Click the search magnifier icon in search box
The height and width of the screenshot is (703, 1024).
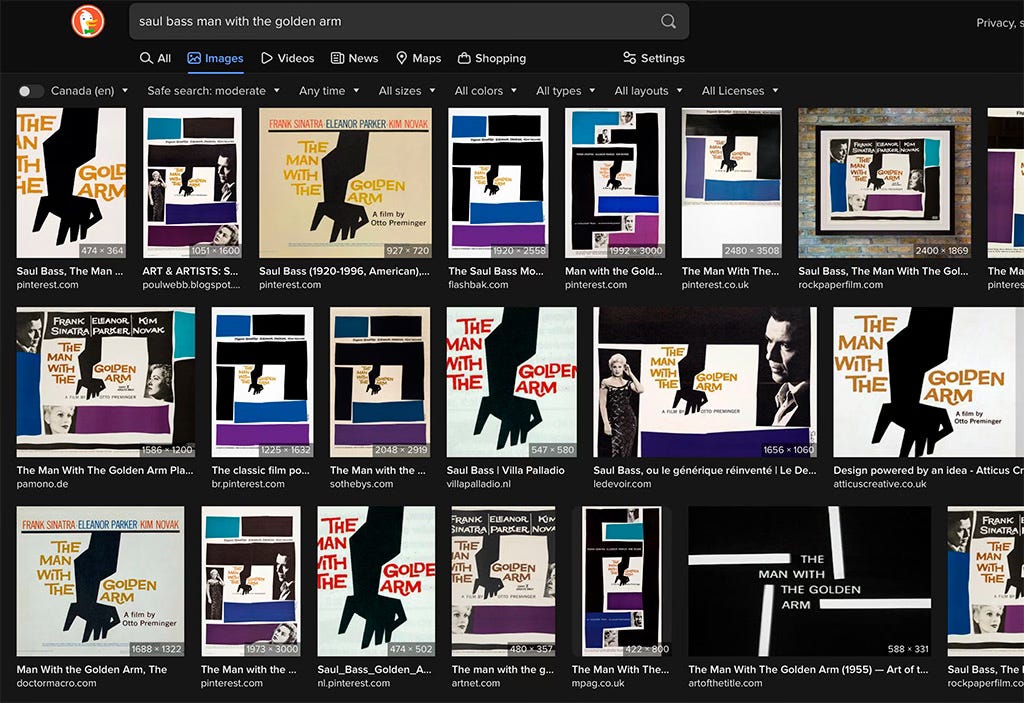[668, 21]
